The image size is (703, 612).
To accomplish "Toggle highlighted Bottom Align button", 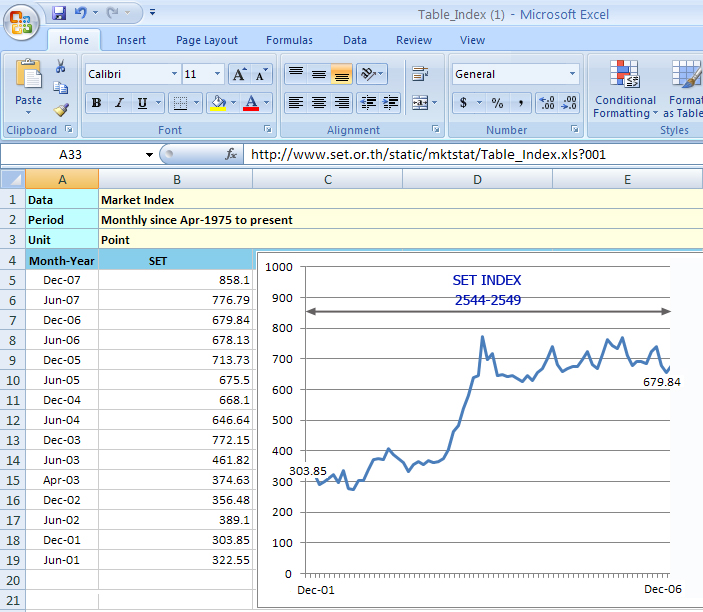I will (x=342, y=74).
